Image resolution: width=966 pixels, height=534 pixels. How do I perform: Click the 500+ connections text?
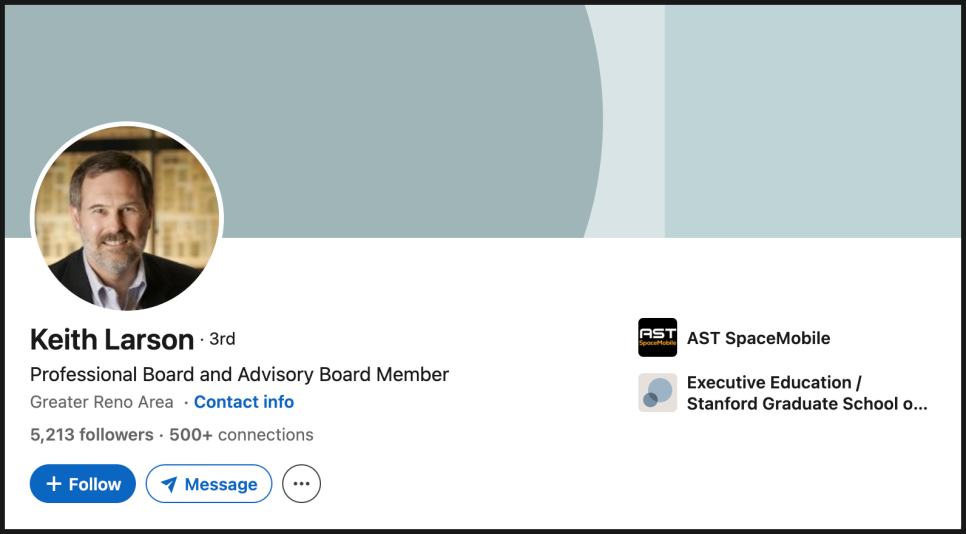241,435
